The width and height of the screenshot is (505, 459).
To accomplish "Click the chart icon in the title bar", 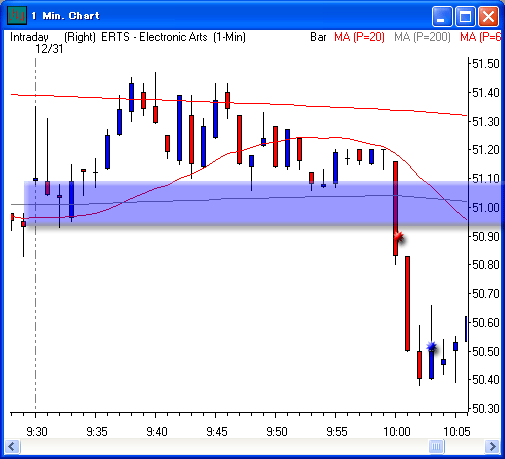I will click(17, 15).
